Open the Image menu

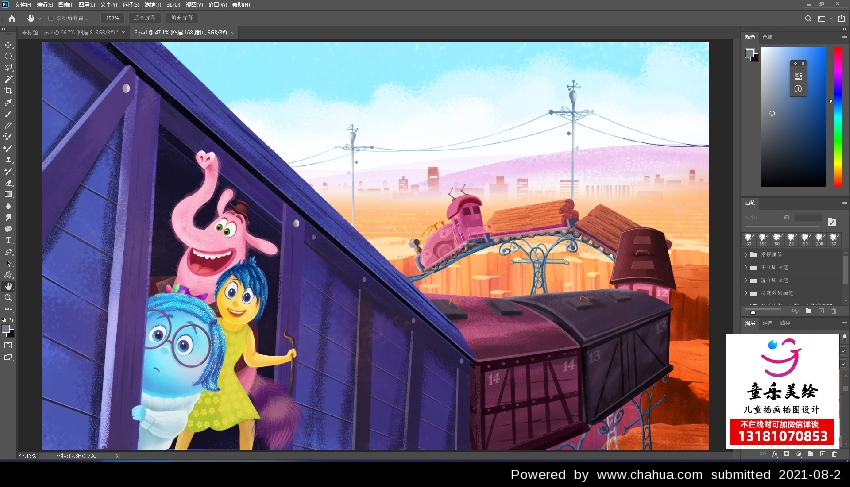click(x=65, y=4)
